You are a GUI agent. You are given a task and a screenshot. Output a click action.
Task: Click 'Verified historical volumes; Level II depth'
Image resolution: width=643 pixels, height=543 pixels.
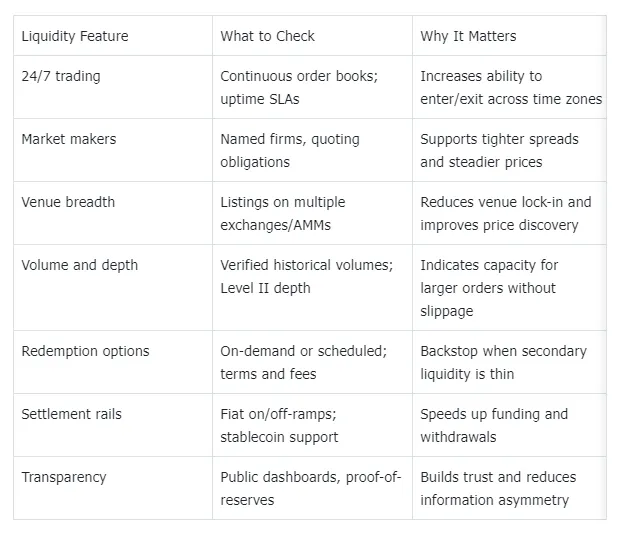pos(306,276)
